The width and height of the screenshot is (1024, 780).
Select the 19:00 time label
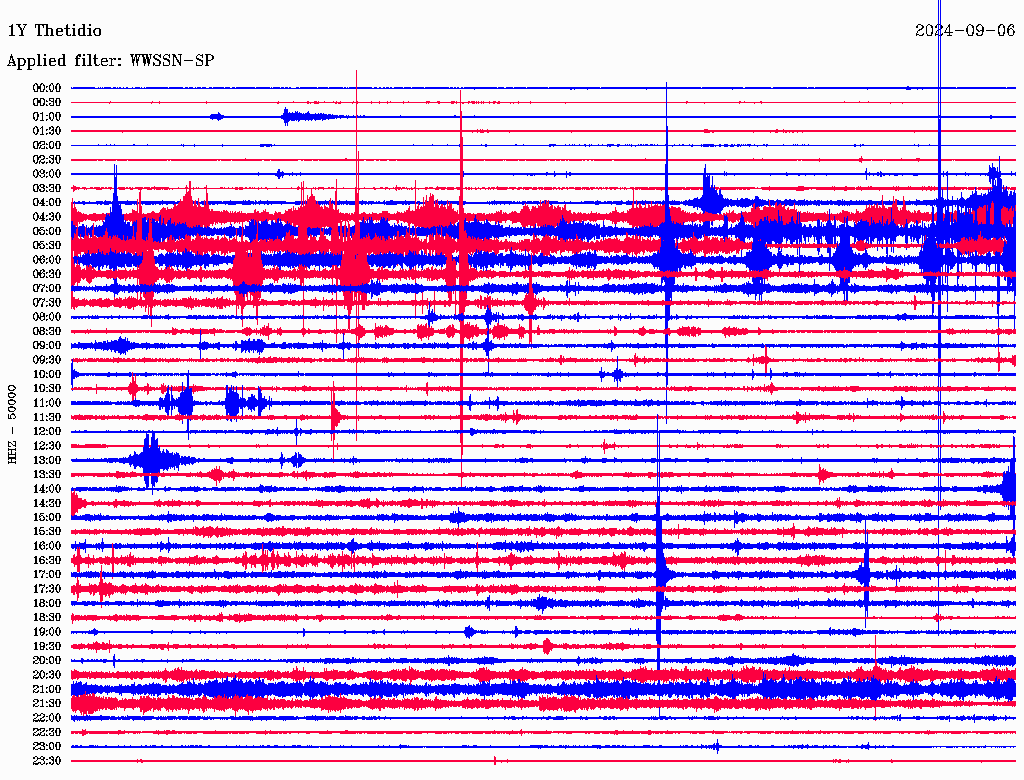47,632
